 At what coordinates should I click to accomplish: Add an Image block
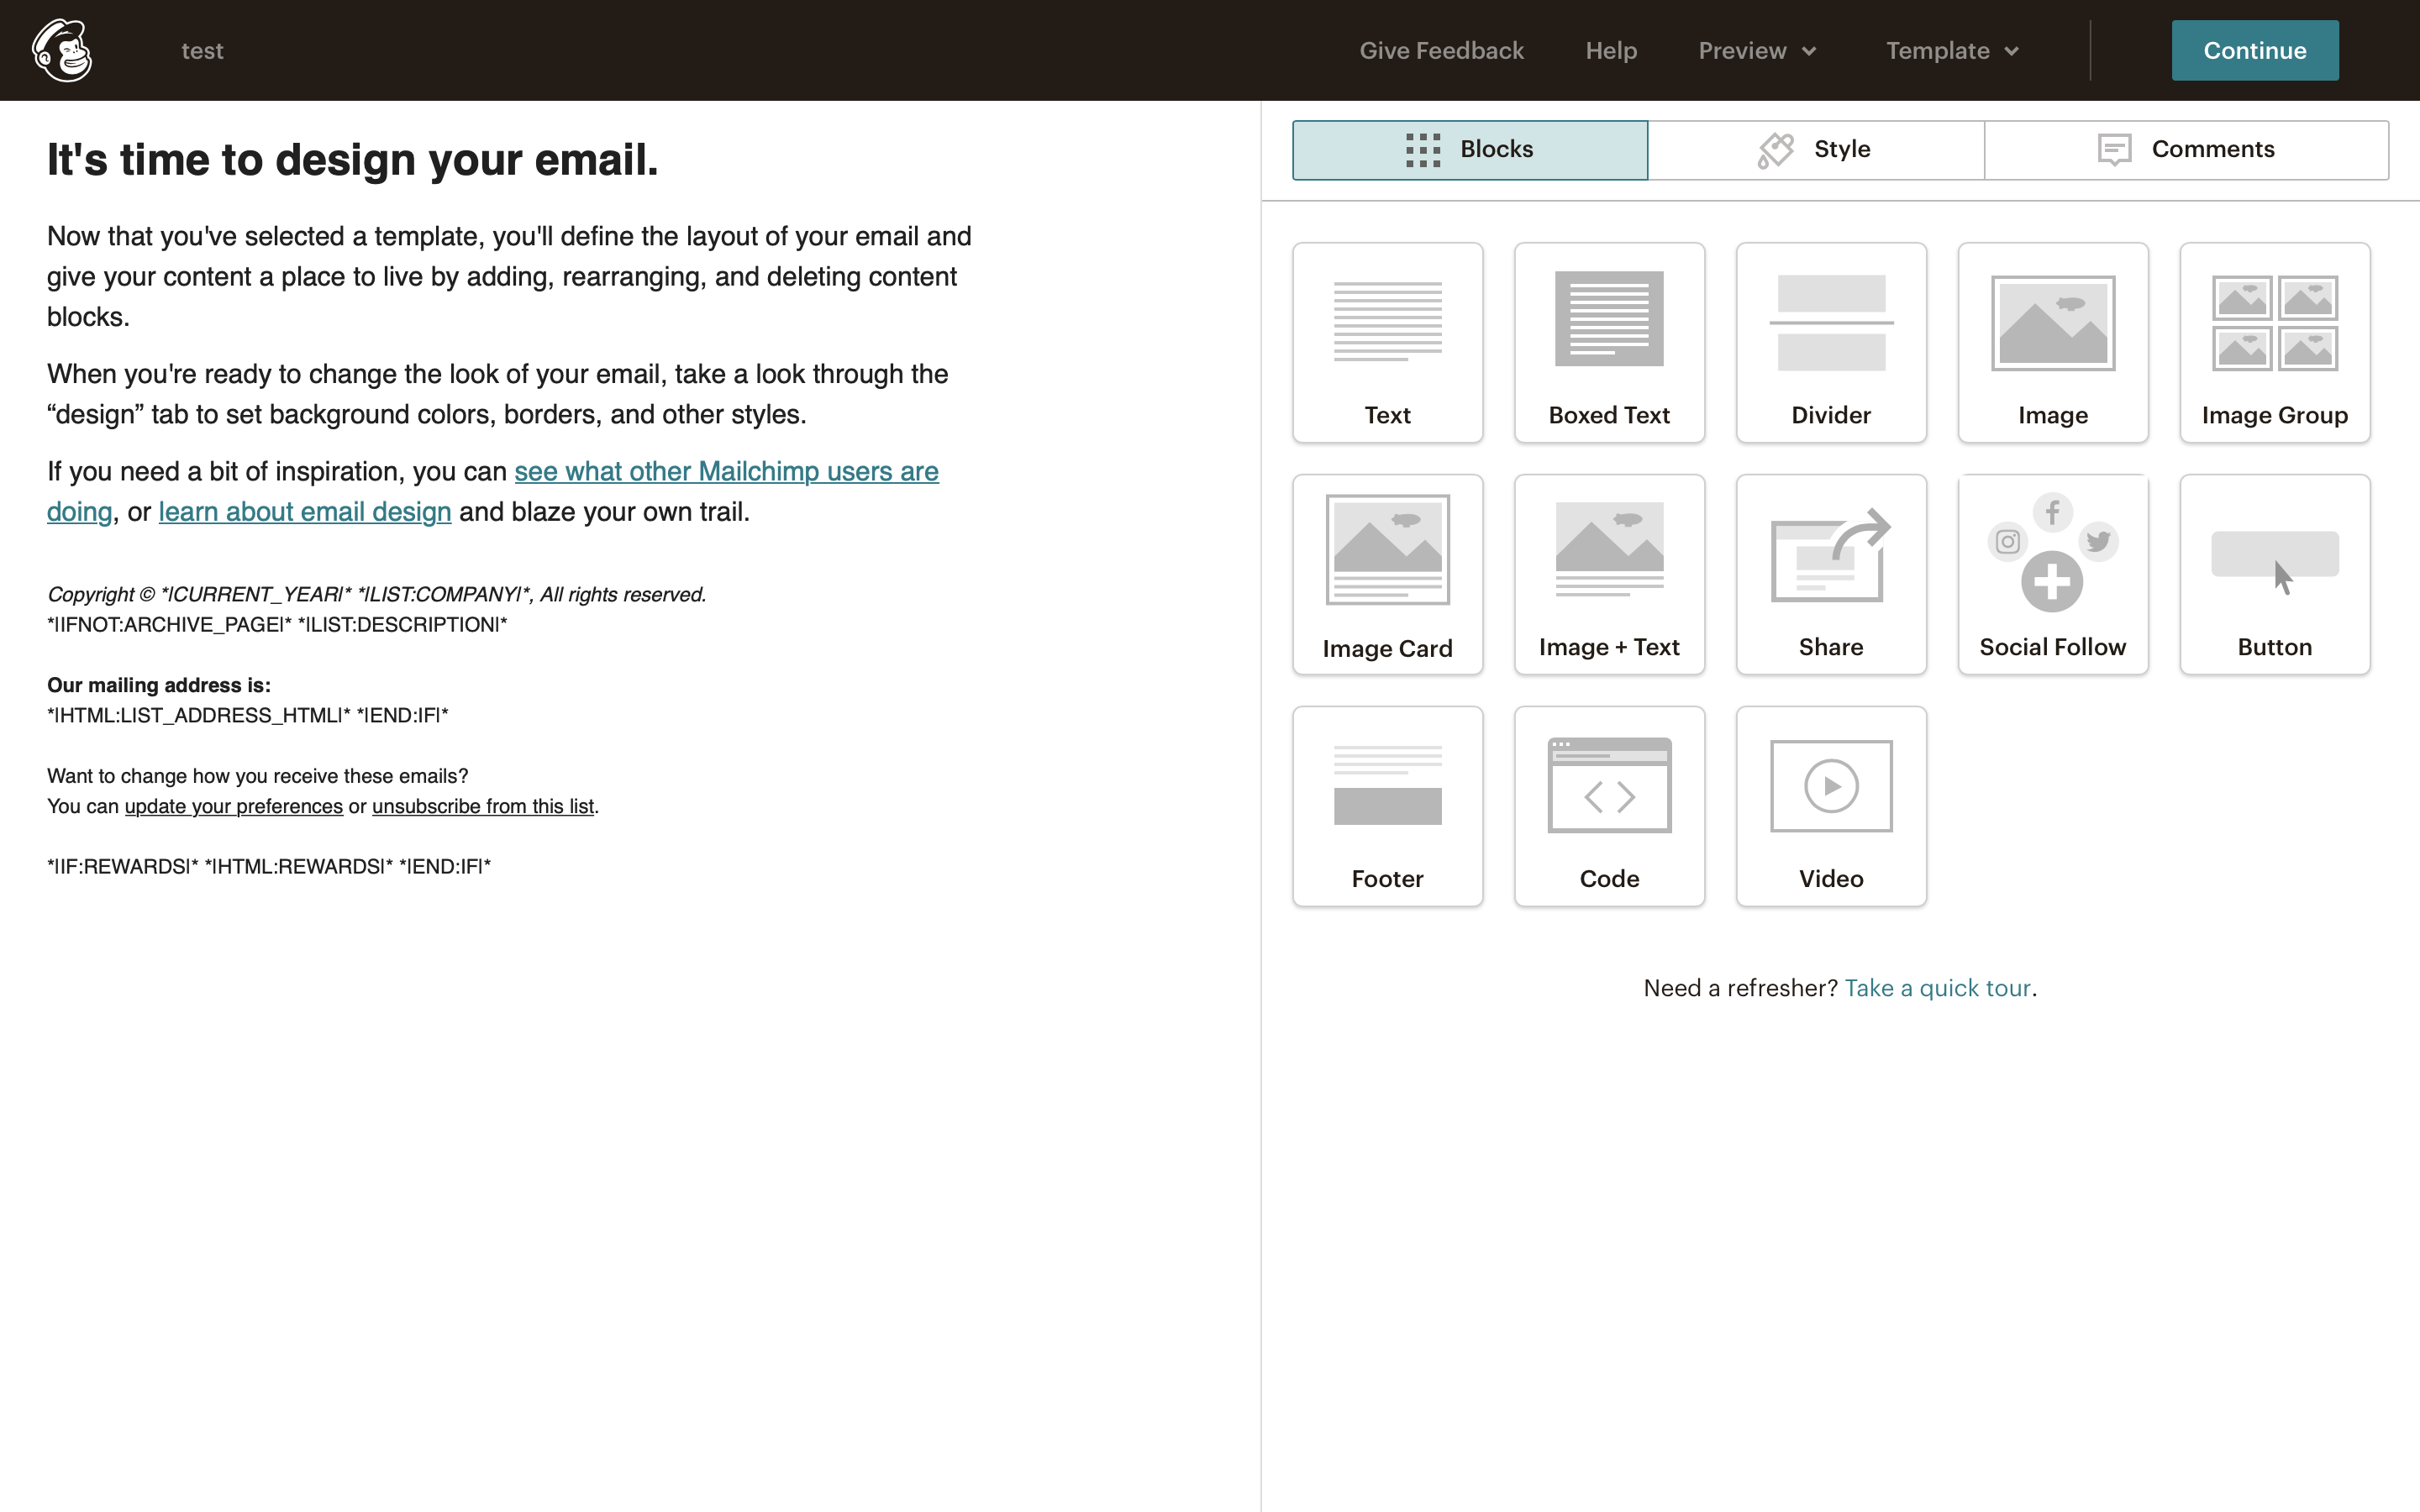[x=2053, y=342]
